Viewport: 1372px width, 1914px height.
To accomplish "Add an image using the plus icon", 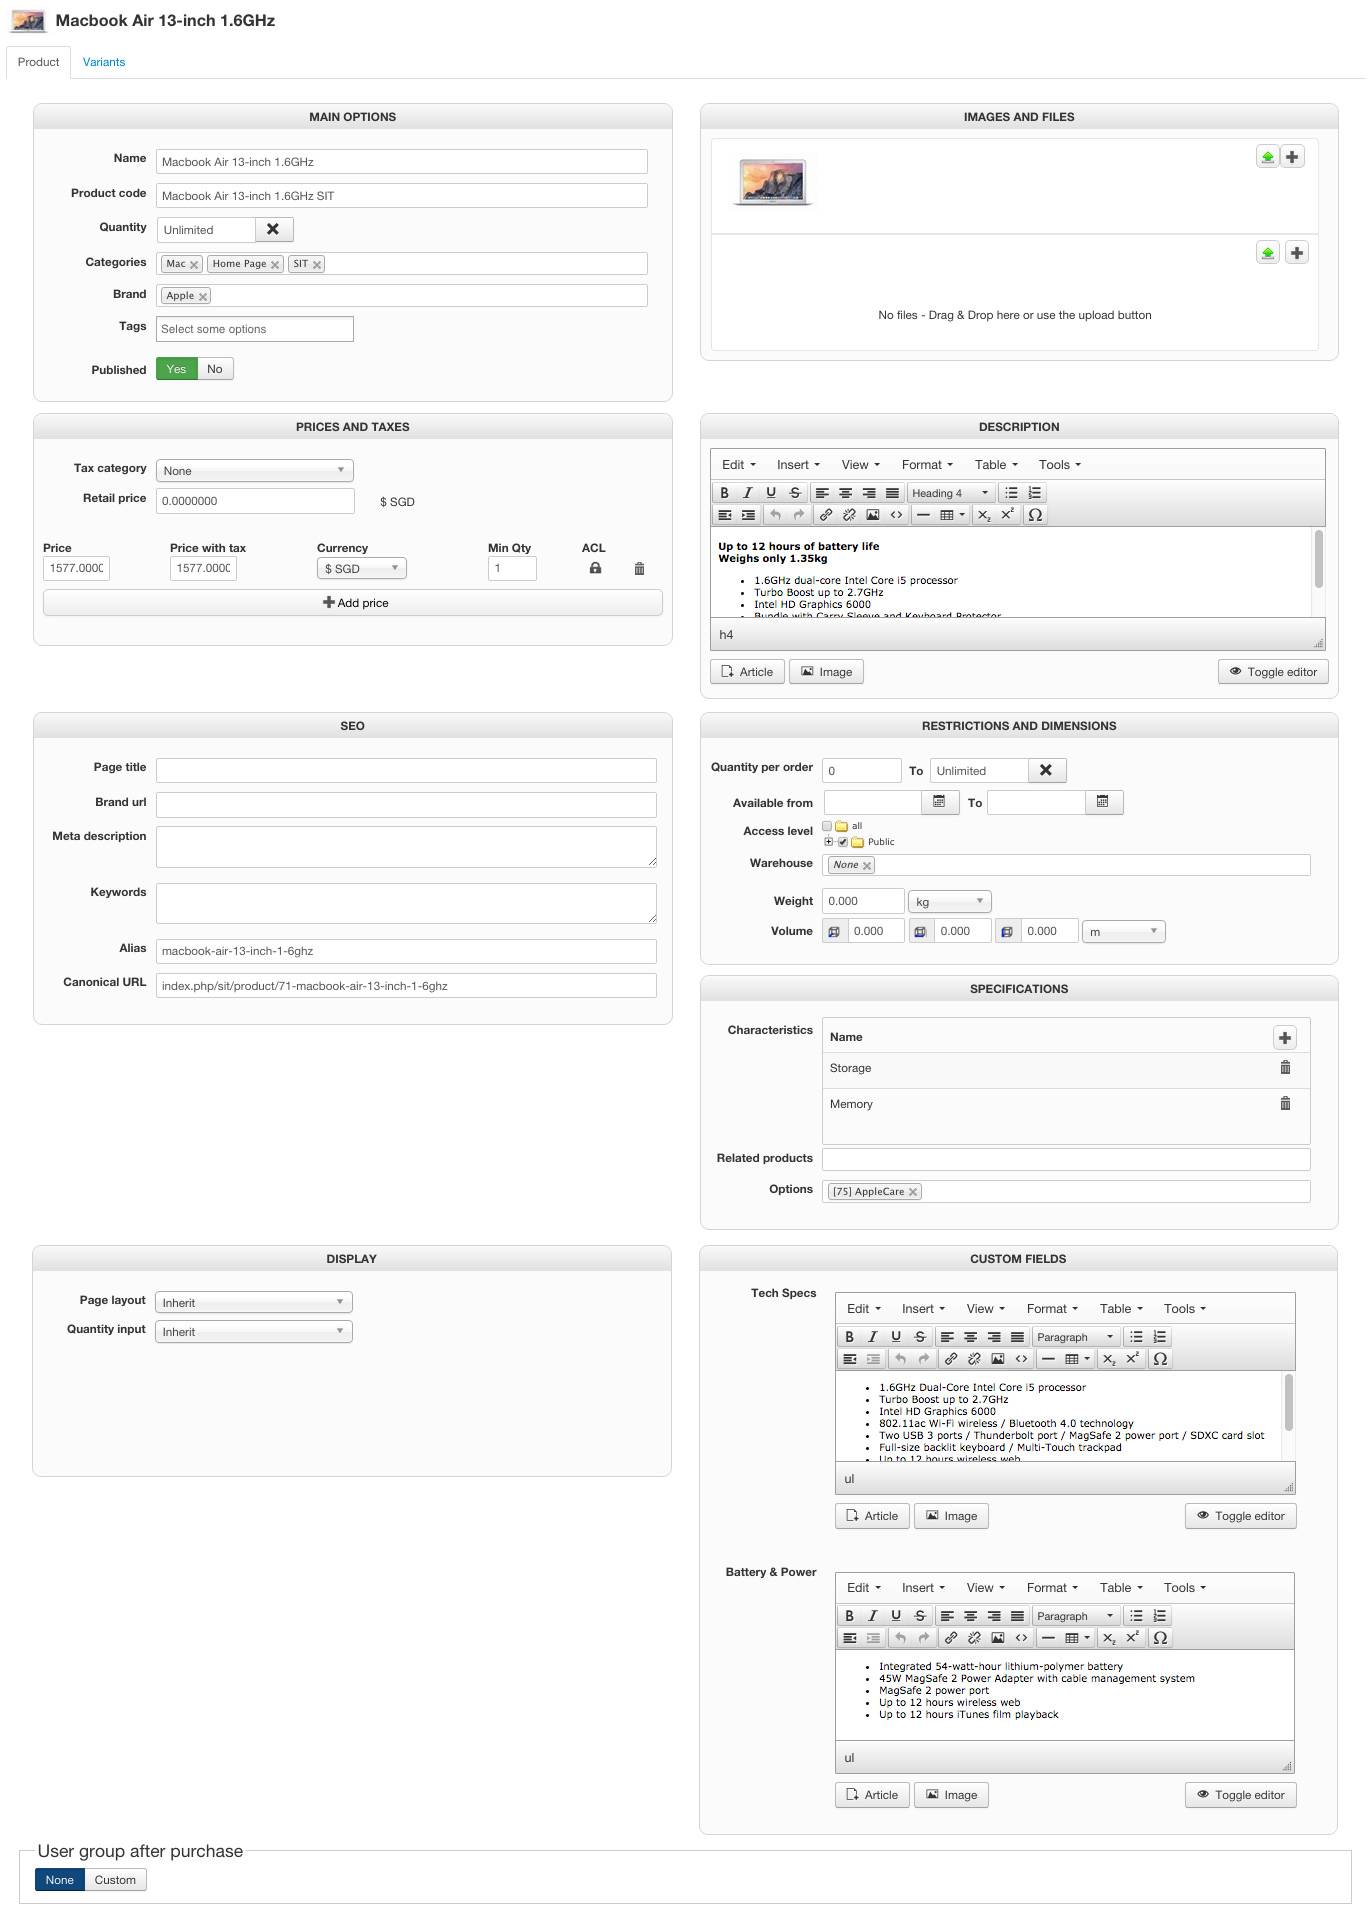I will click(x=1293, y=157).
